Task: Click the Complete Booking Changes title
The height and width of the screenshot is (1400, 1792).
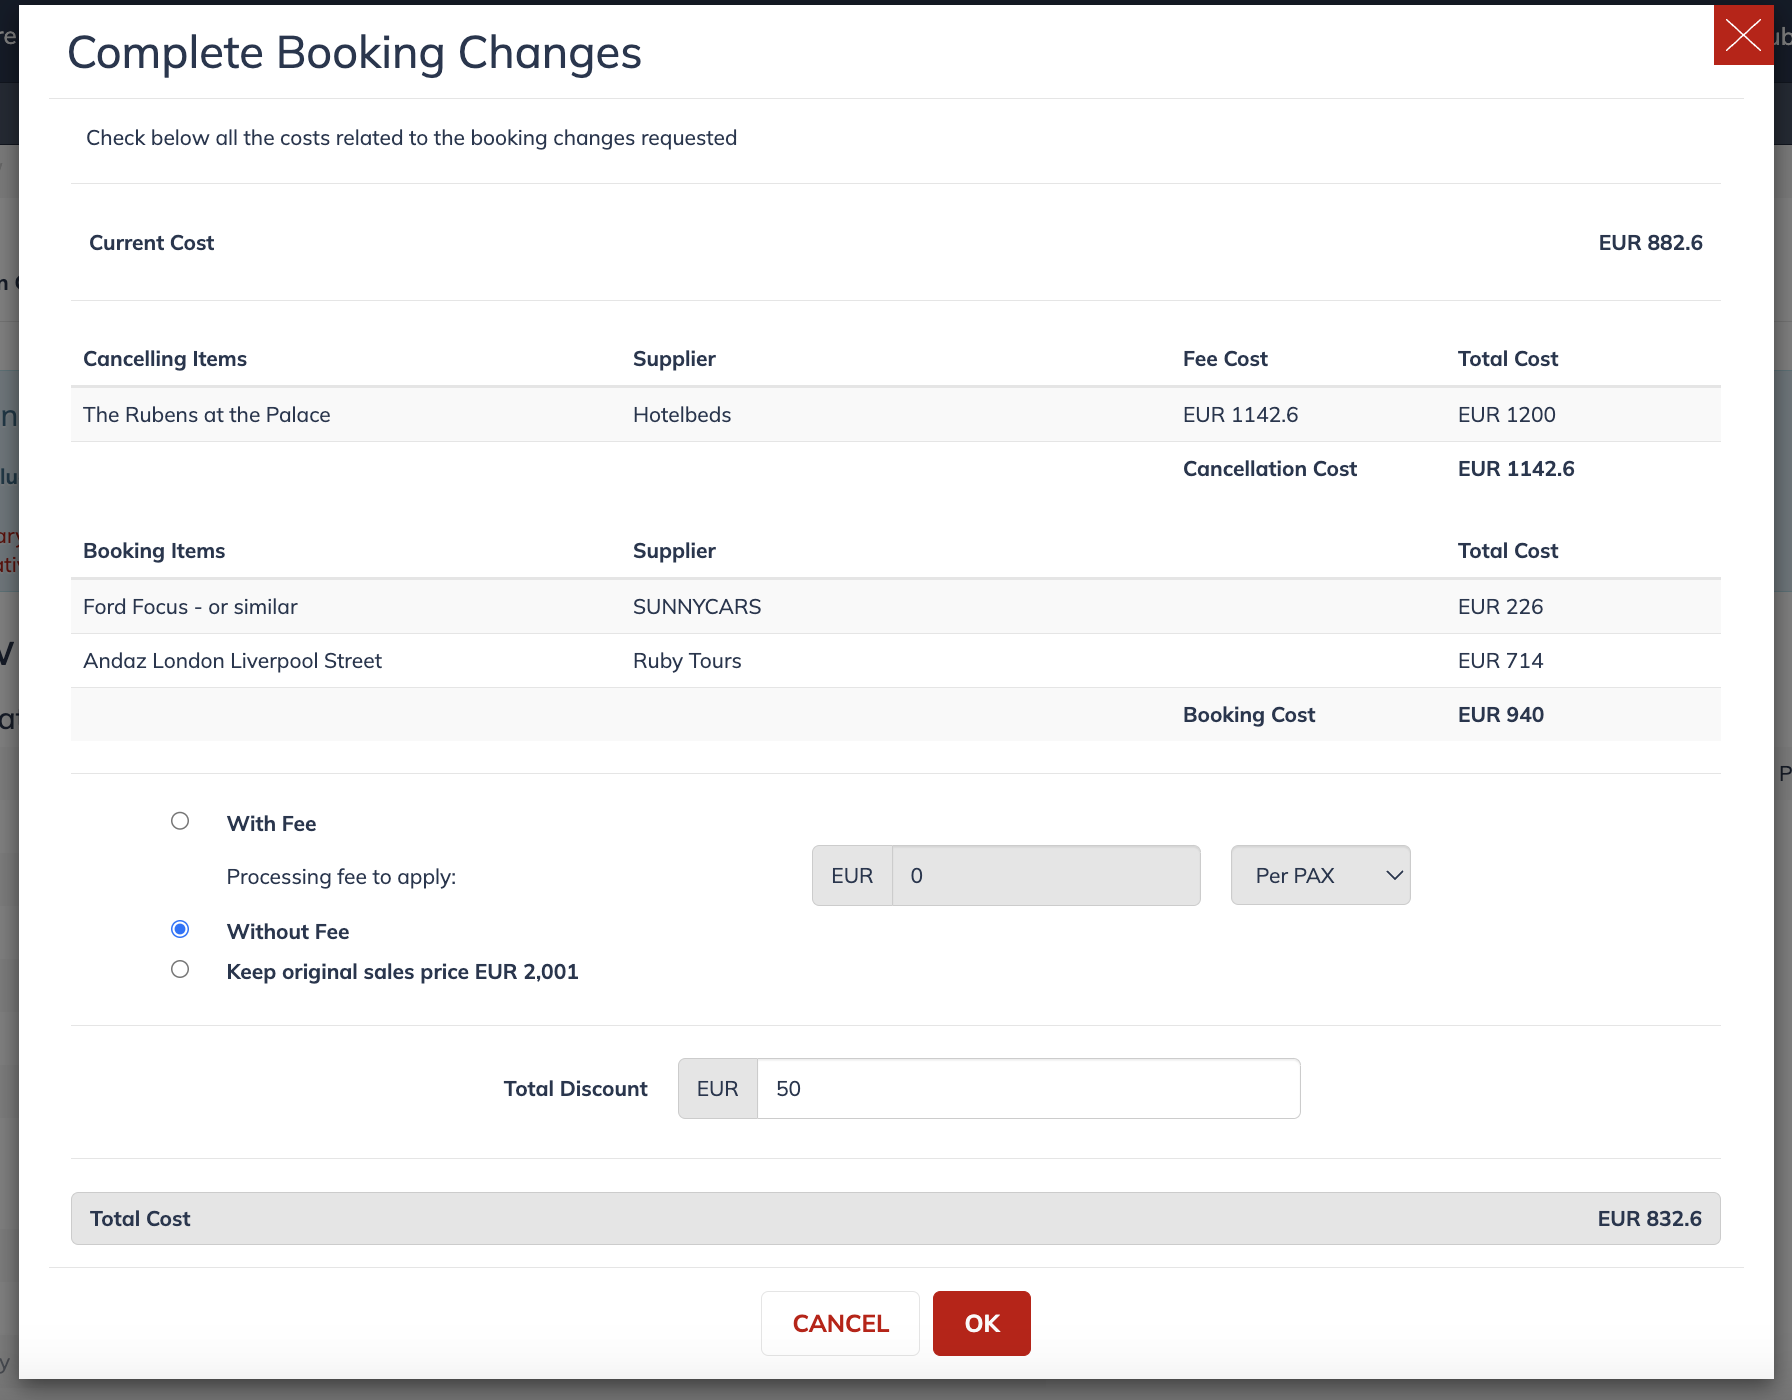Action: pyautogui.click(x=354, y=52)
